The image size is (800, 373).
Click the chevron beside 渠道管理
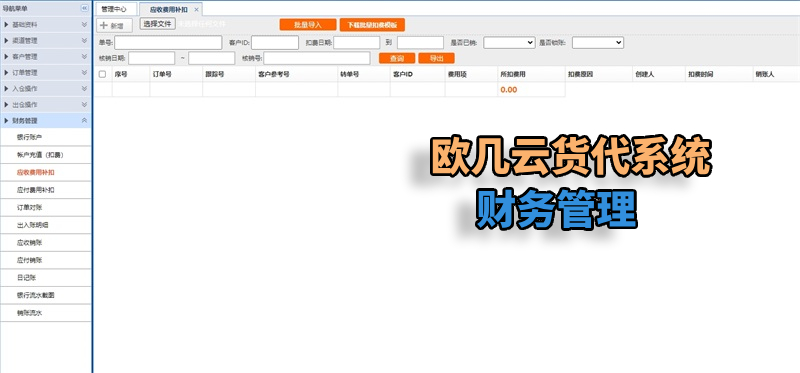pyautogui.click(x=84, y=40)
